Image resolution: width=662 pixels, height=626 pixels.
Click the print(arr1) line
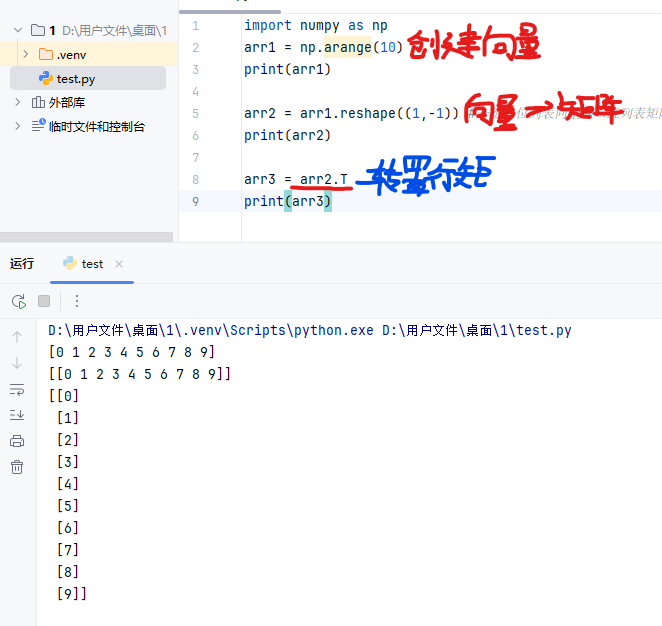(x=287, y=69)
